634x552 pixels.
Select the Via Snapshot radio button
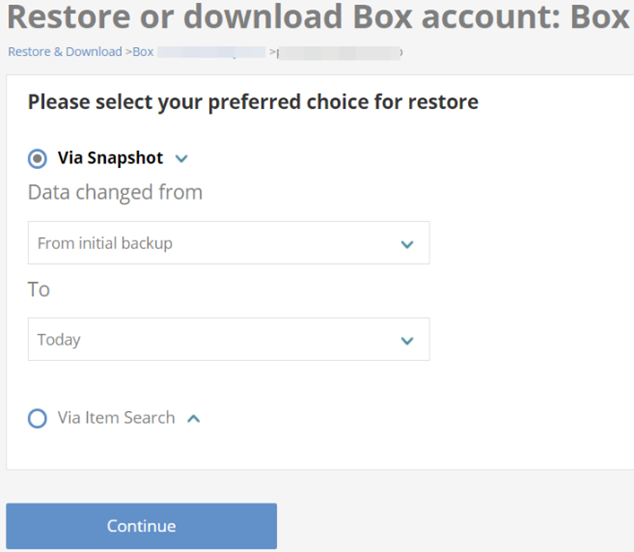click(37, 158)
